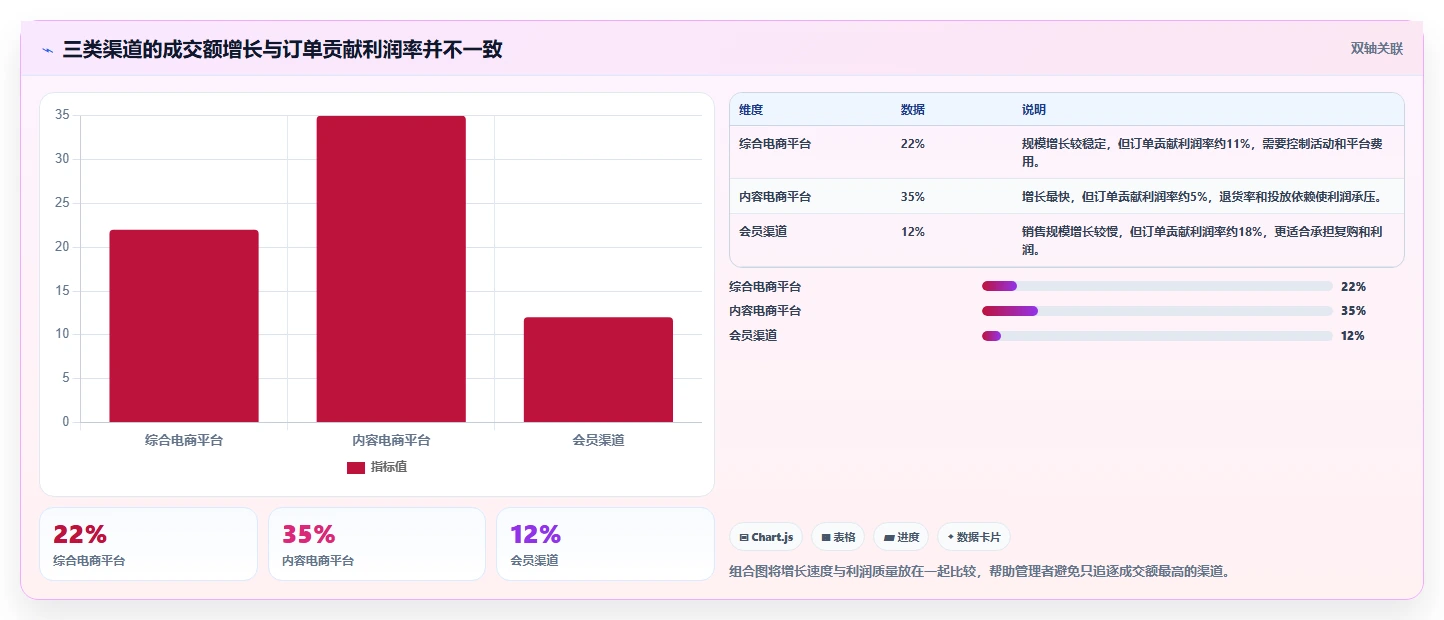
Task: Click the 双轴关联 label in header
Action: point(1377,49)
